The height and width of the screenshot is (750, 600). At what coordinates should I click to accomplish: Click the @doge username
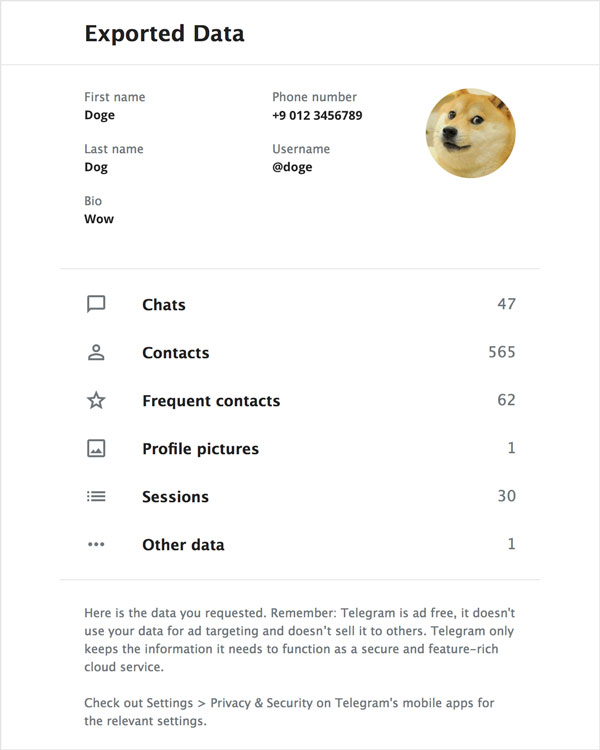click(x=292, y=167)
